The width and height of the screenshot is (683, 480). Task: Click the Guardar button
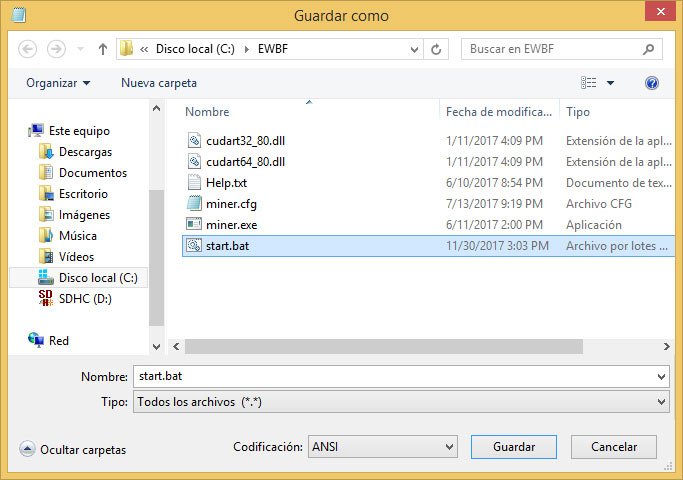(514, 447)
